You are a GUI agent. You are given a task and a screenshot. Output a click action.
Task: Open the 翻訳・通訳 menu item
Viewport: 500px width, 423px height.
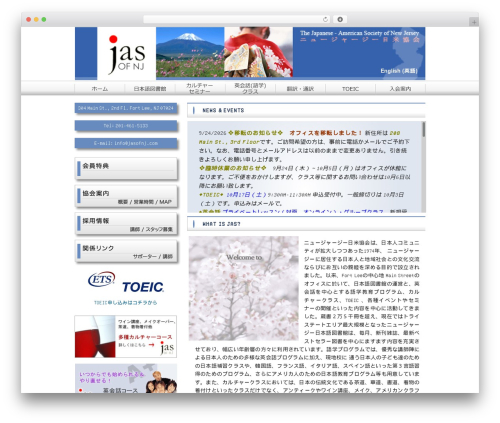click(x=300, y=89)
